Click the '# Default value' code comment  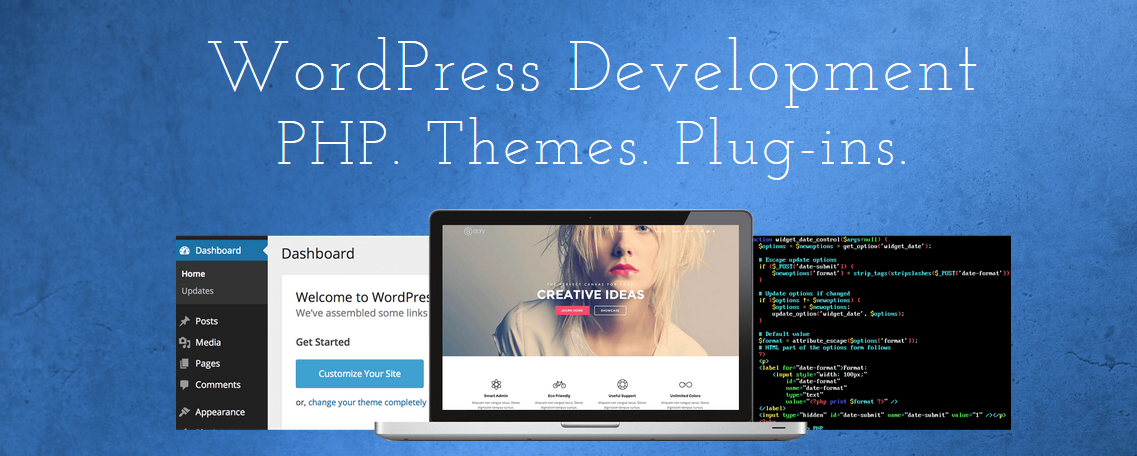click(x=782, y=333)
